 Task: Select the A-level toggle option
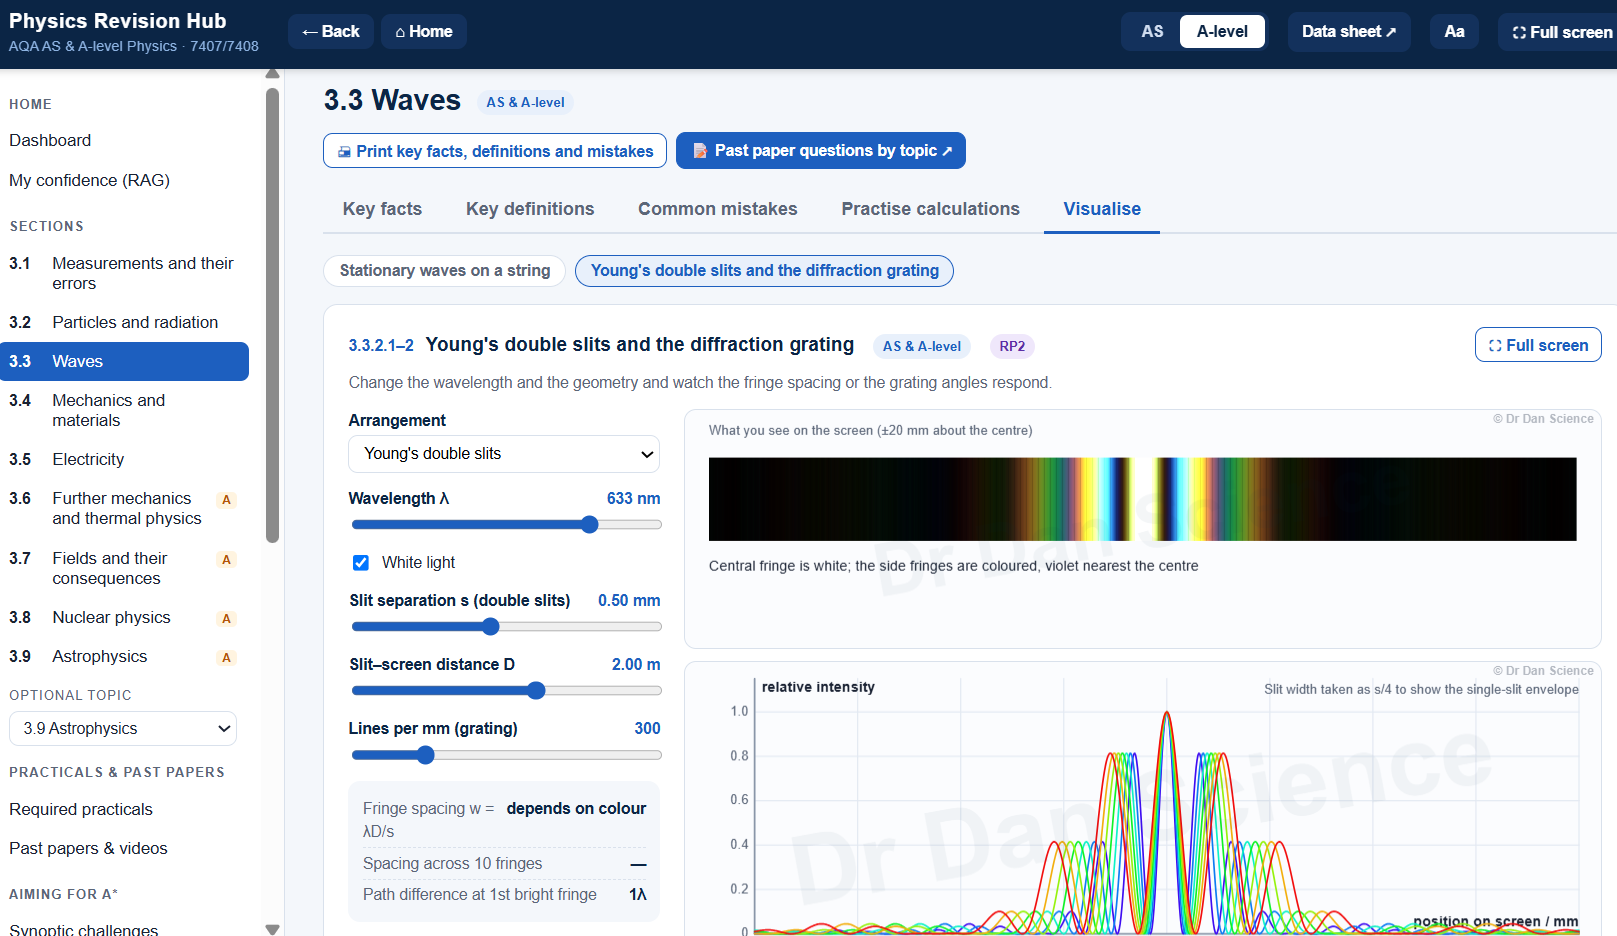tap(1222, 32)
